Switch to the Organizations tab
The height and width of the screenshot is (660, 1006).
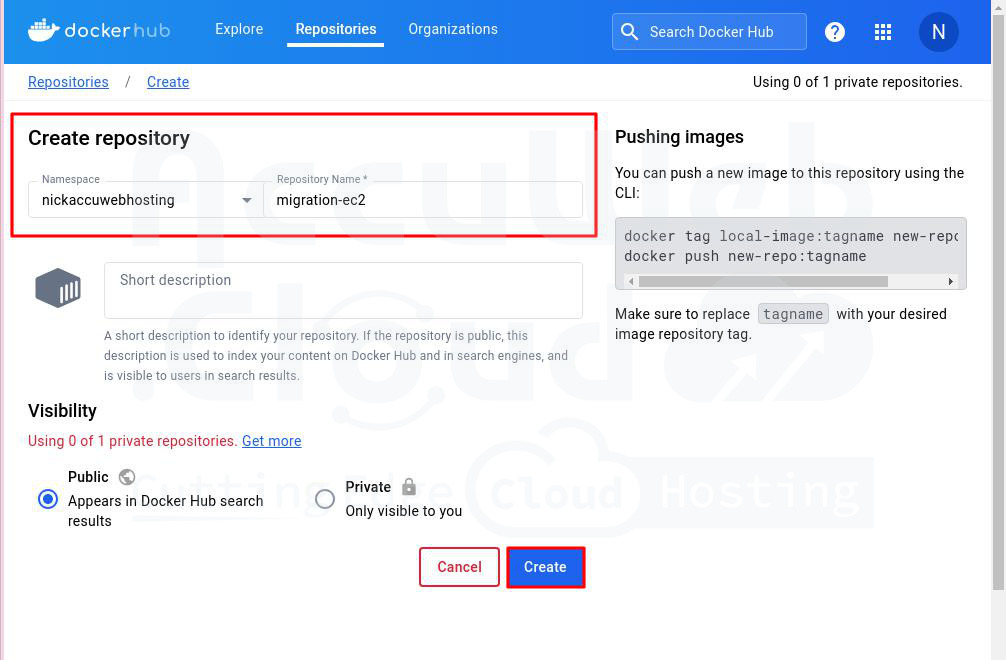point(453,29)
